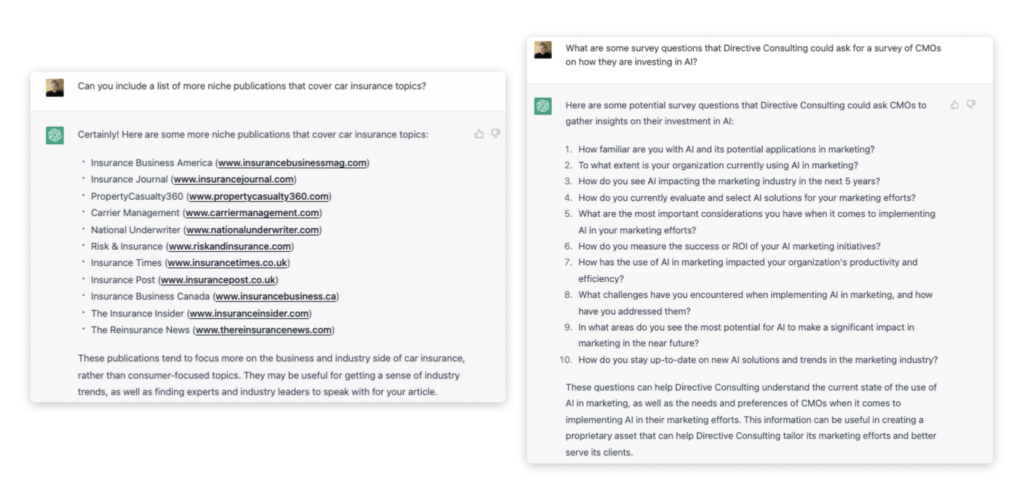1024x500 pixels.
Task: Click thumbs down on survey questions response
Action: point(971,104)
